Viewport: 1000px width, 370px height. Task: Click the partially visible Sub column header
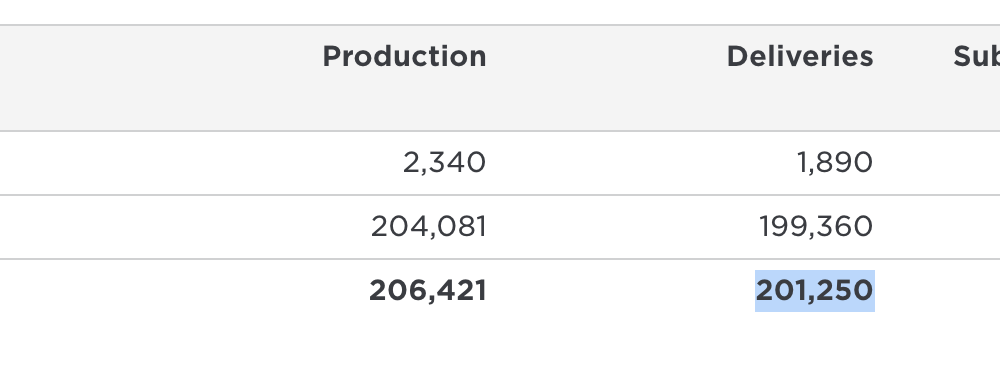[976, 57]
